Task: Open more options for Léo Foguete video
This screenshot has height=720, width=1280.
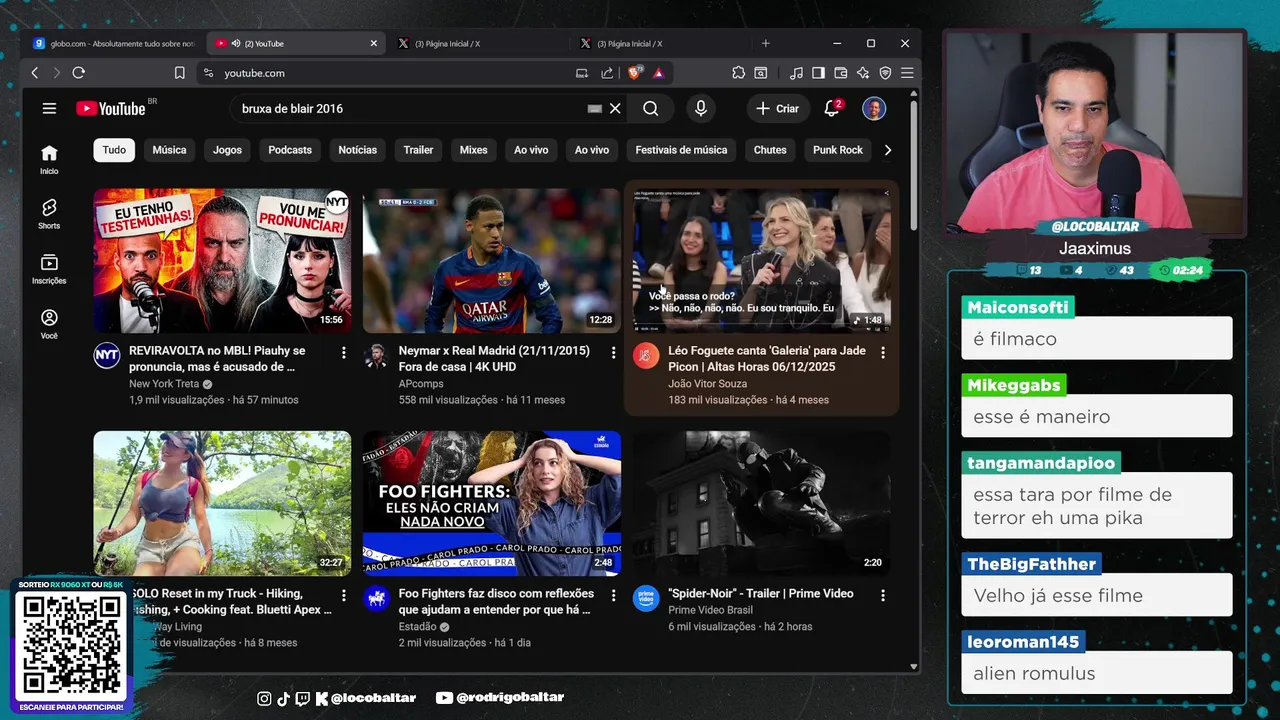Action: click(x=882, y=353)
